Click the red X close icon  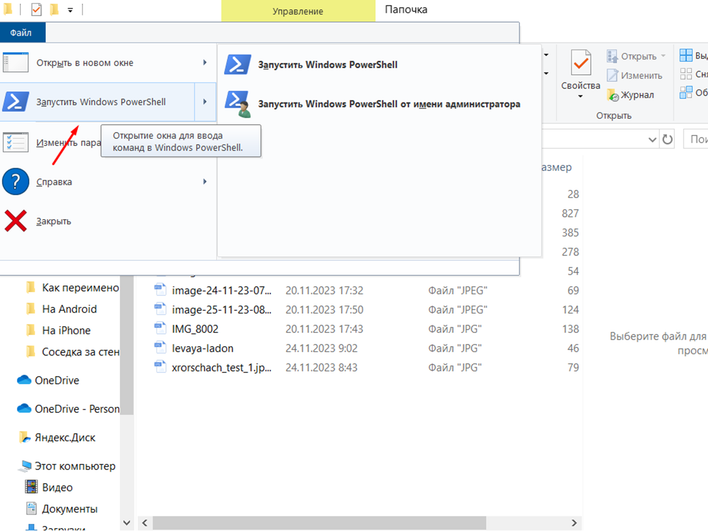(16, 221)
